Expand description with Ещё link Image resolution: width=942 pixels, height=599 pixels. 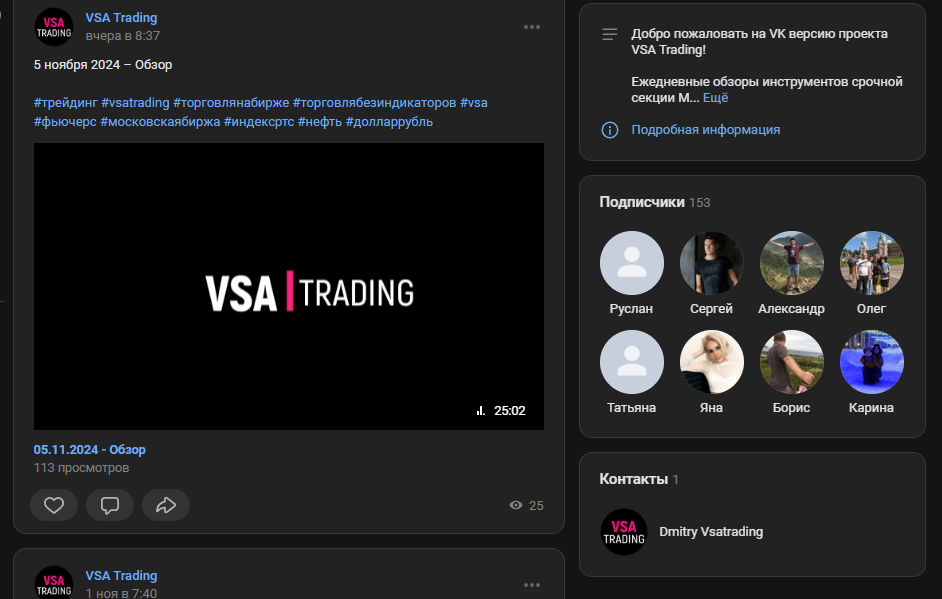(716, 97)
